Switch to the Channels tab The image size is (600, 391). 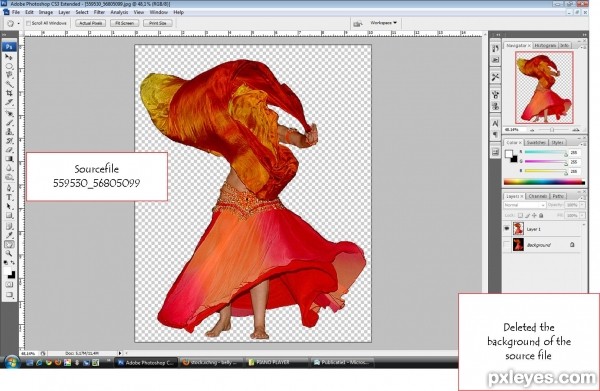coord(537,196)
